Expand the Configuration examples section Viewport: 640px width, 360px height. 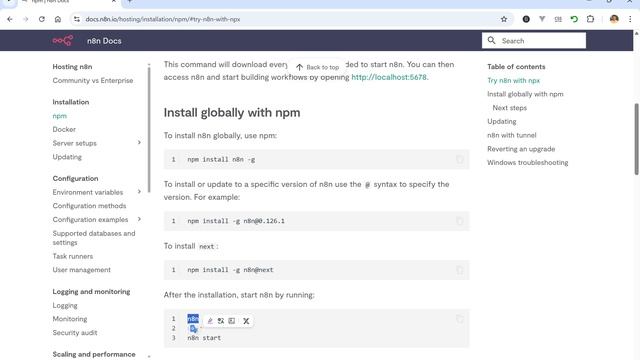(139, 219)
